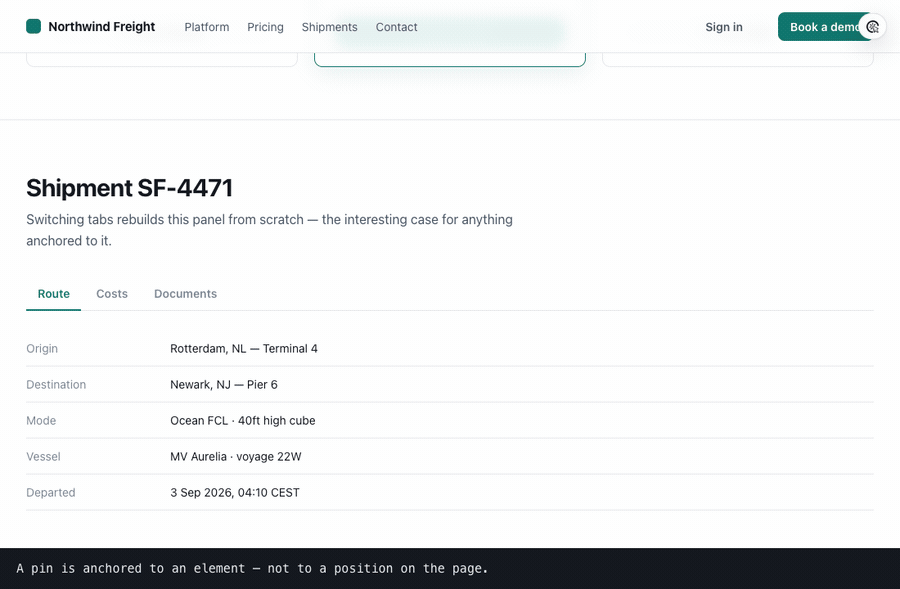This screenshot has width=900, height=589.
Task: Select 'Rotterdam, NL — Terminal 4' value
Action: [244, 348]
